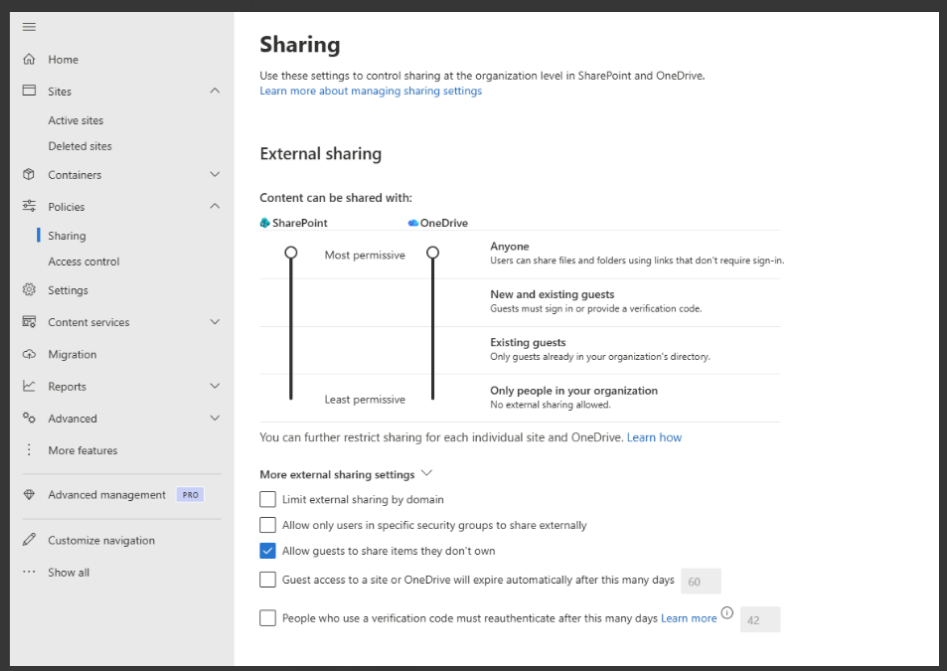Click Customize navigation label

101,540
